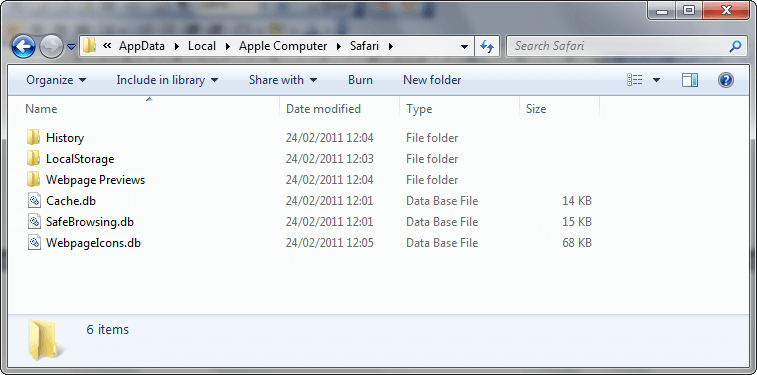Open the recent pages dropdown arrow

(x=71, y=47)
